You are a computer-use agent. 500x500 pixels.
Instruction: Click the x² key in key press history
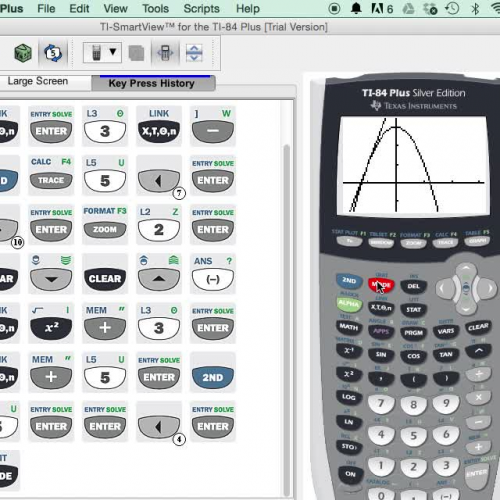(51, 328)
